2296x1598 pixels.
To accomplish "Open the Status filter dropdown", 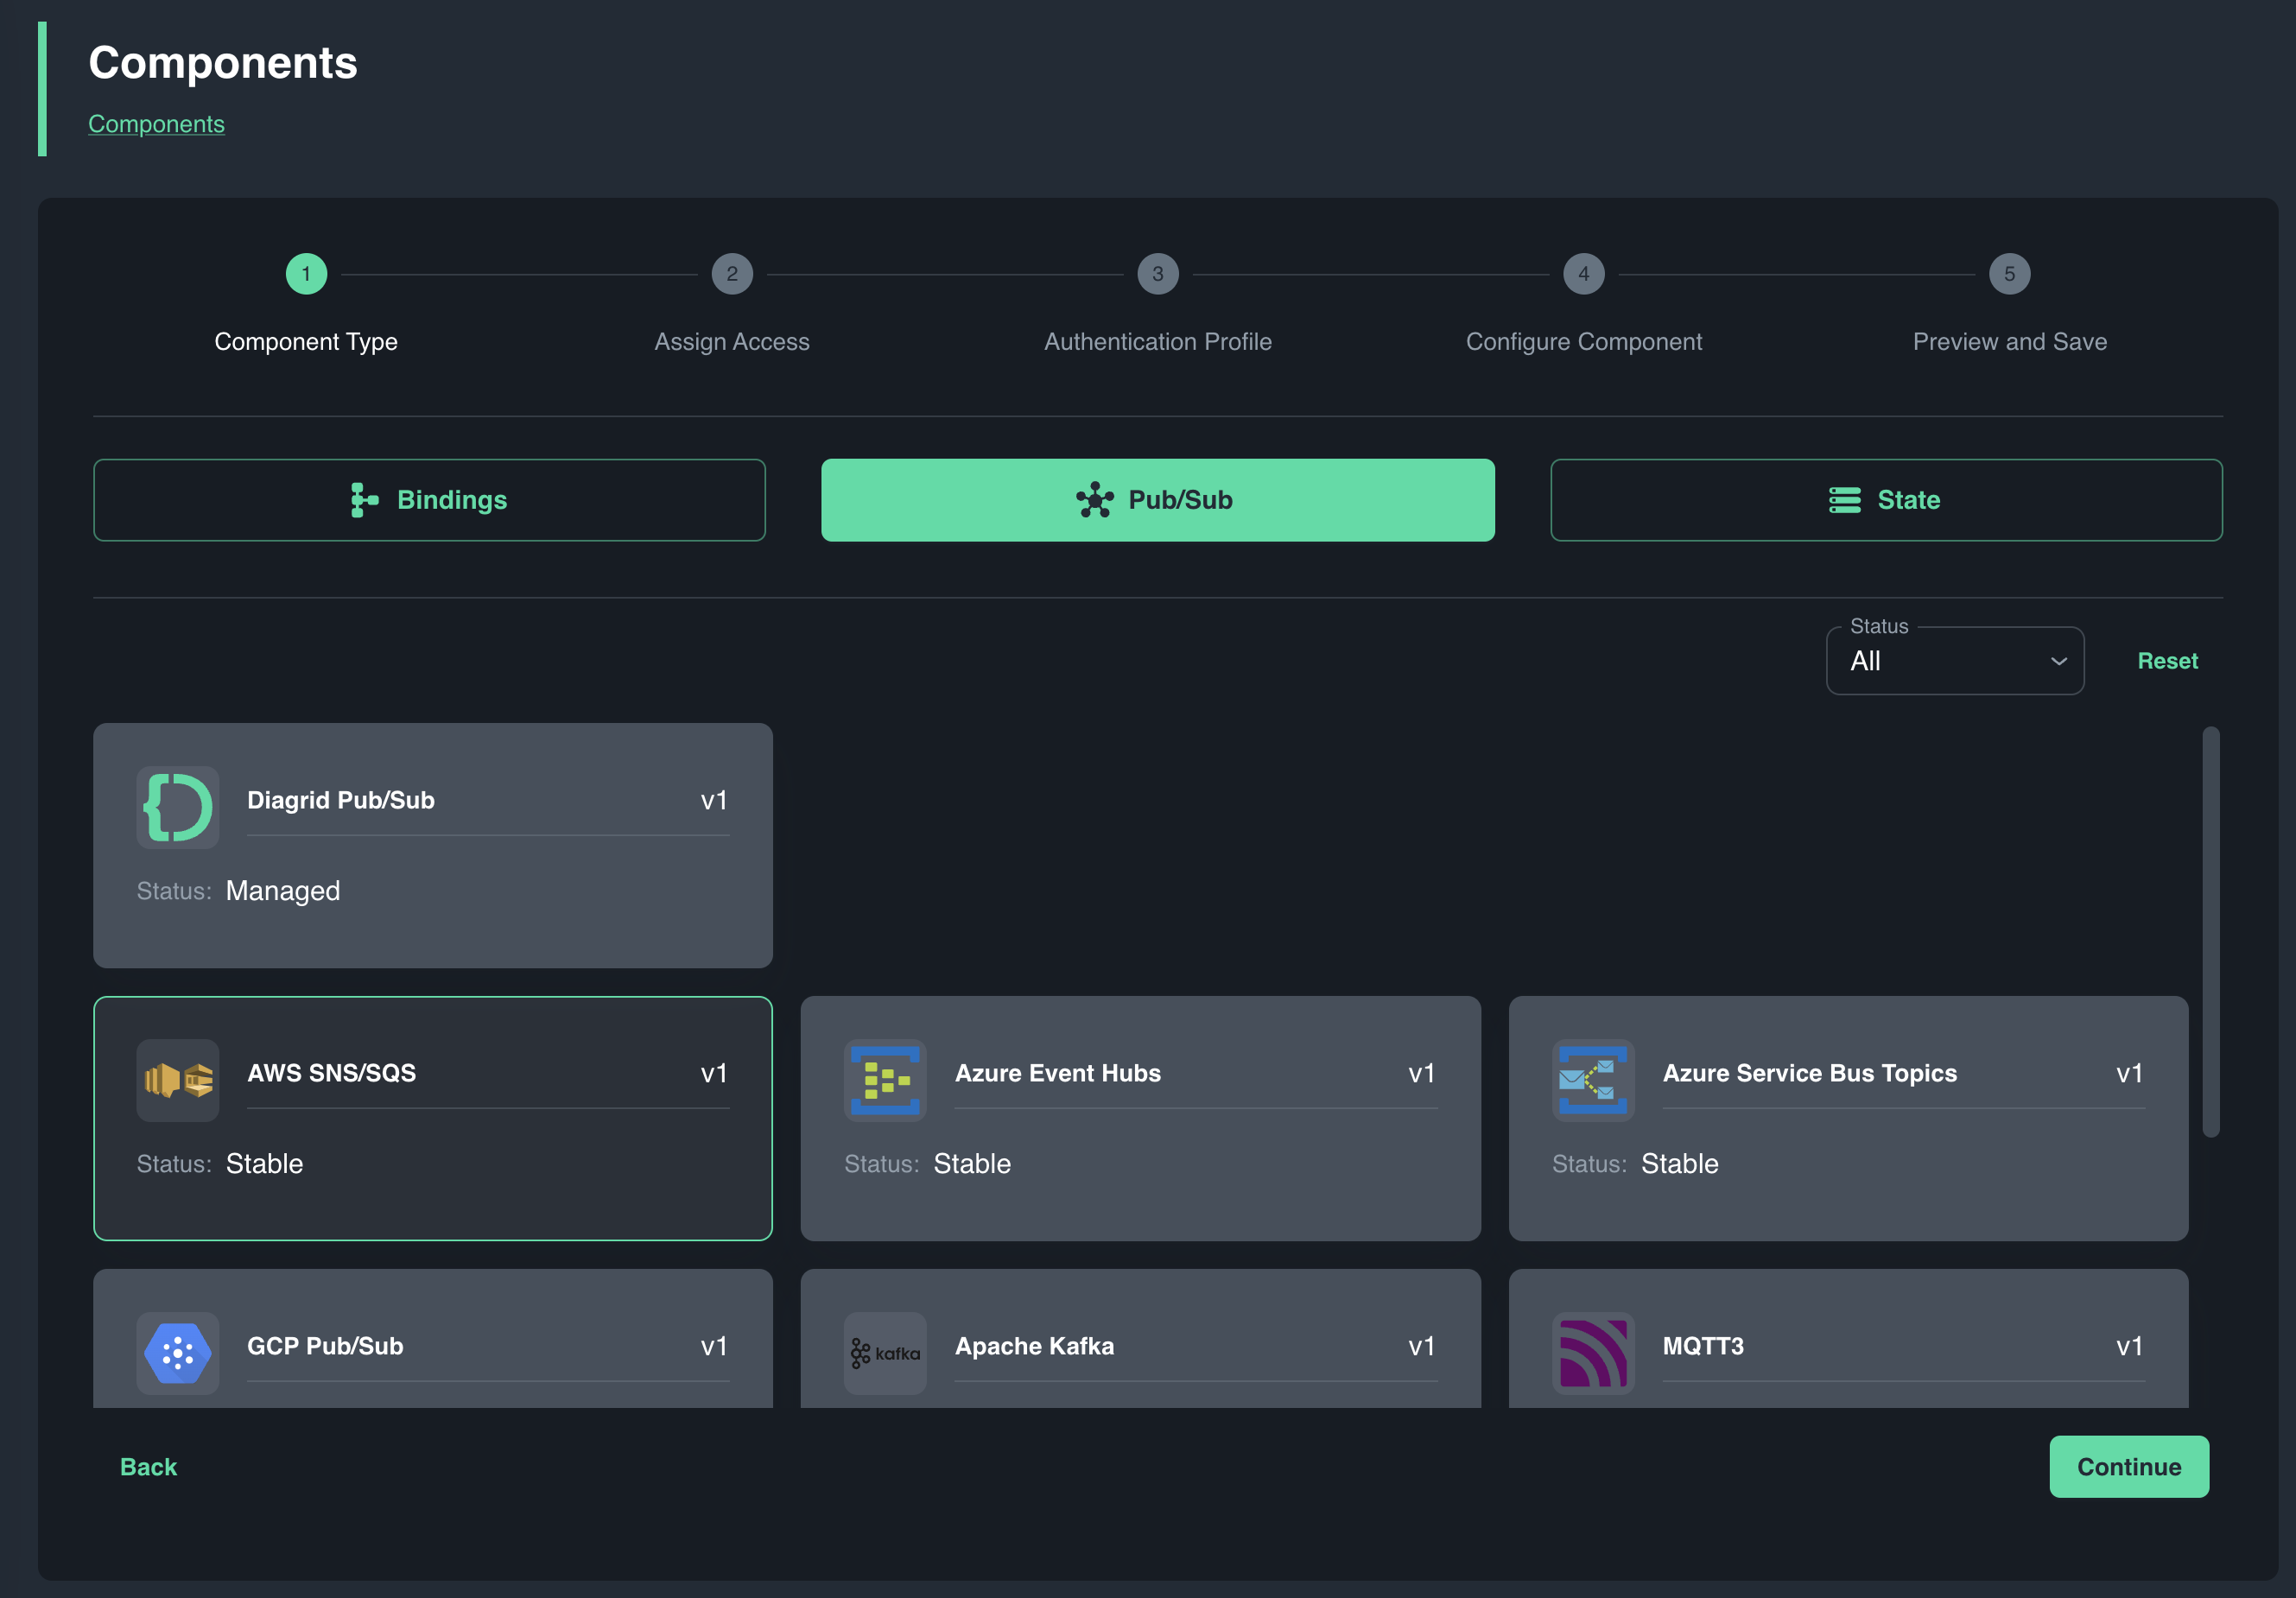I will 1955,661.
